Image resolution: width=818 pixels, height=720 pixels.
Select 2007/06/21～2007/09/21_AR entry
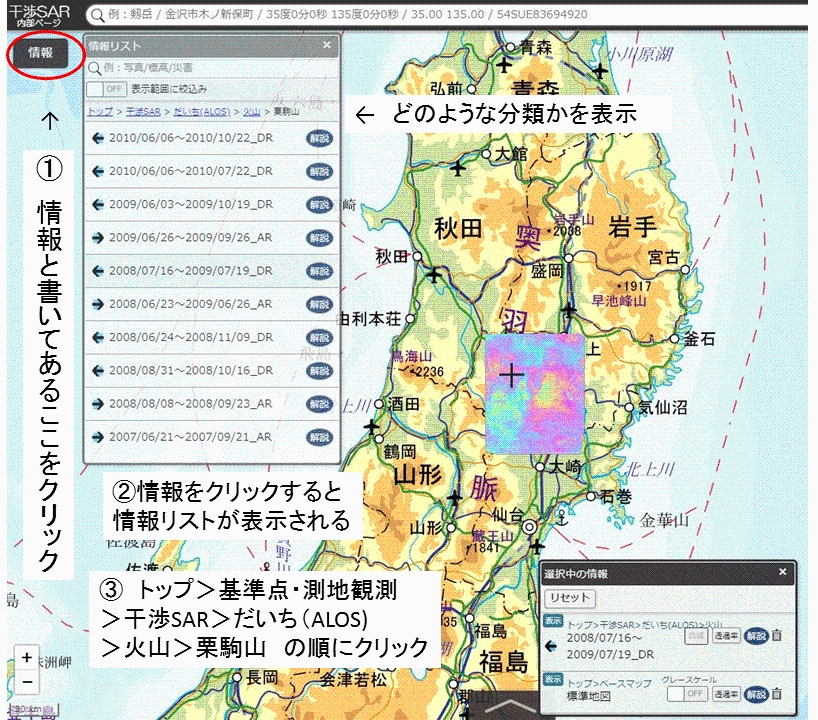click(x=212, y=437)
